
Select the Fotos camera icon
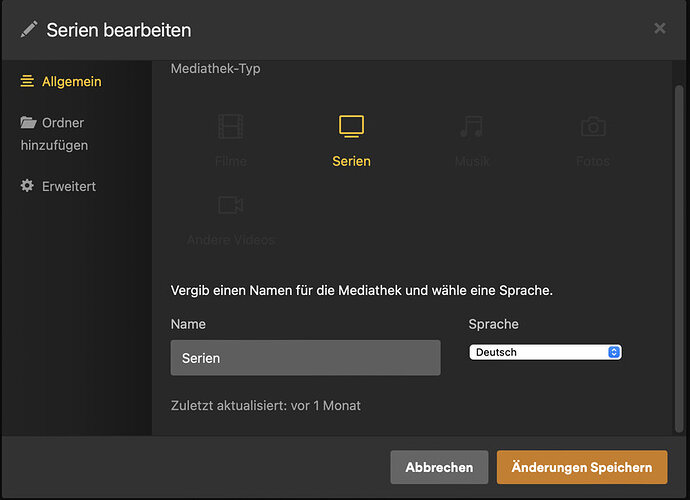[592, 127]
